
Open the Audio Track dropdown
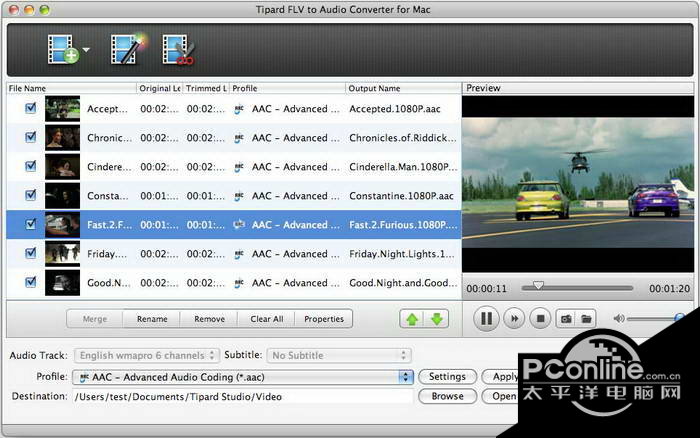pyautogui.click(x=147, y=355)
